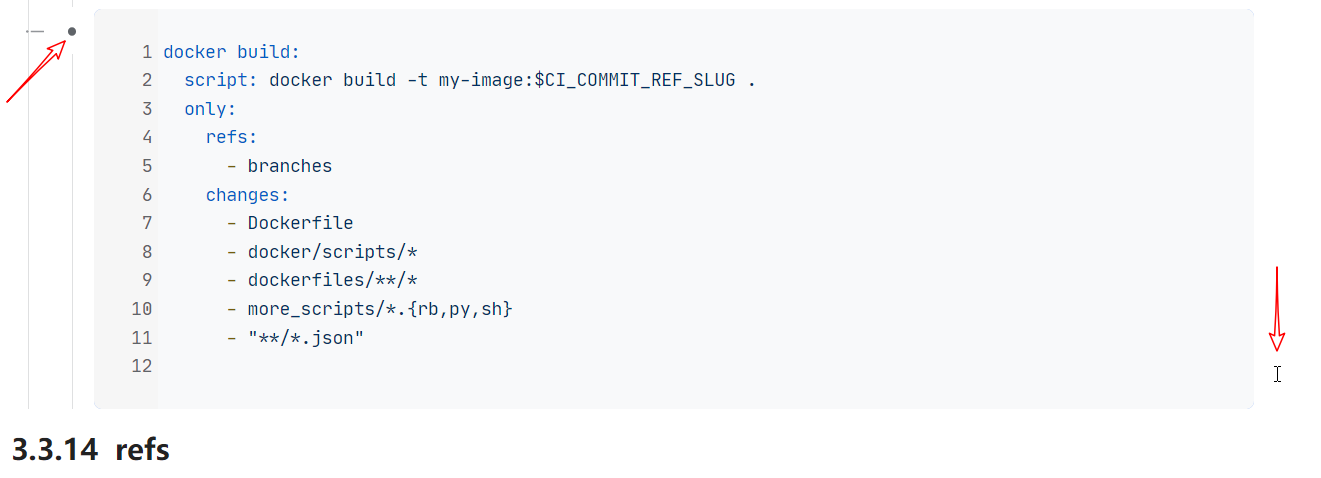Click the "docker build:" key on line 1
This screenshot has height=478, width=1321.
coord(231,52)
